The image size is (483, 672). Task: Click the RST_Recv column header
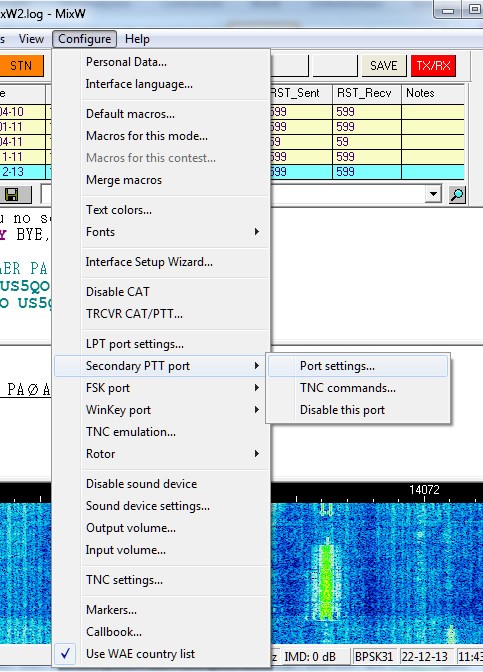pyautogui.click(x=367, y=93)
